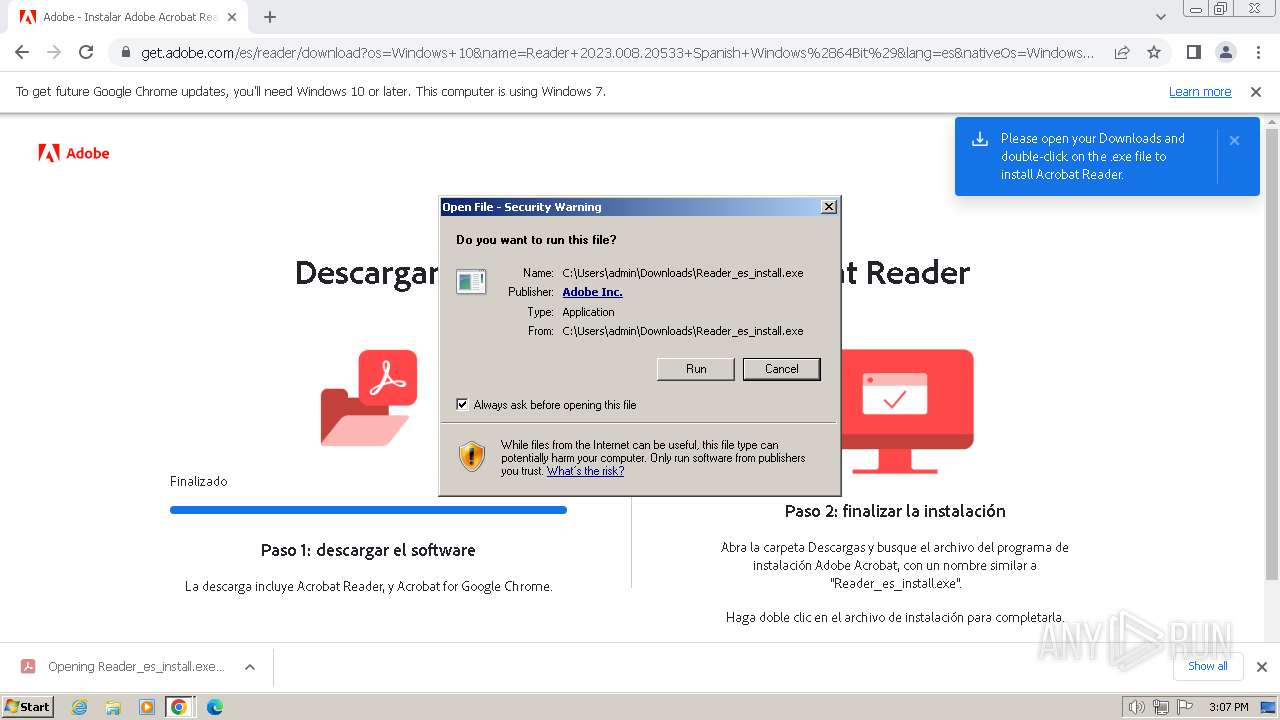Click the network tray icon

pos(1161,707)
